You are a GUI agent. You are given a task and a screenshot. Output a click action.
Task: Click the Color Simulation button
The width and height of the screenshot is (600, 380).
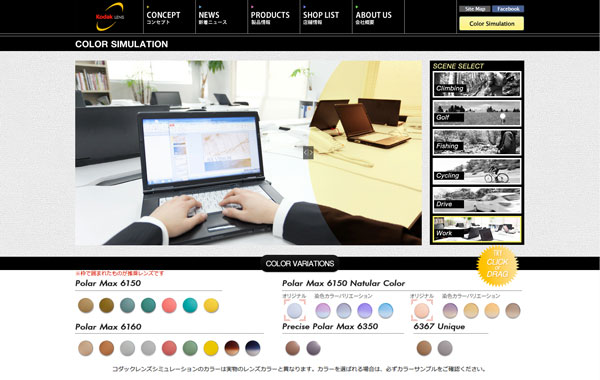[491, 23]
